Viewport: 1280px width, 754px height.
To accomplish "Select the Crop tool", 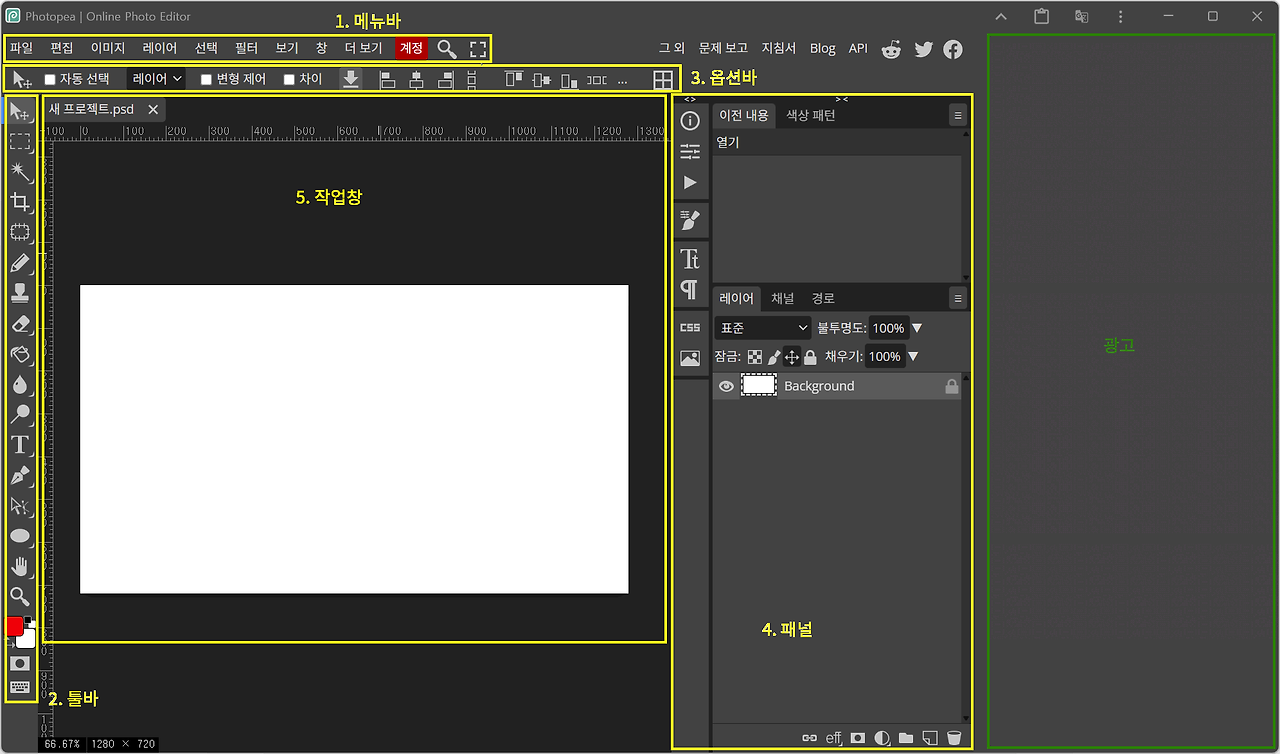I will [20, 203].
